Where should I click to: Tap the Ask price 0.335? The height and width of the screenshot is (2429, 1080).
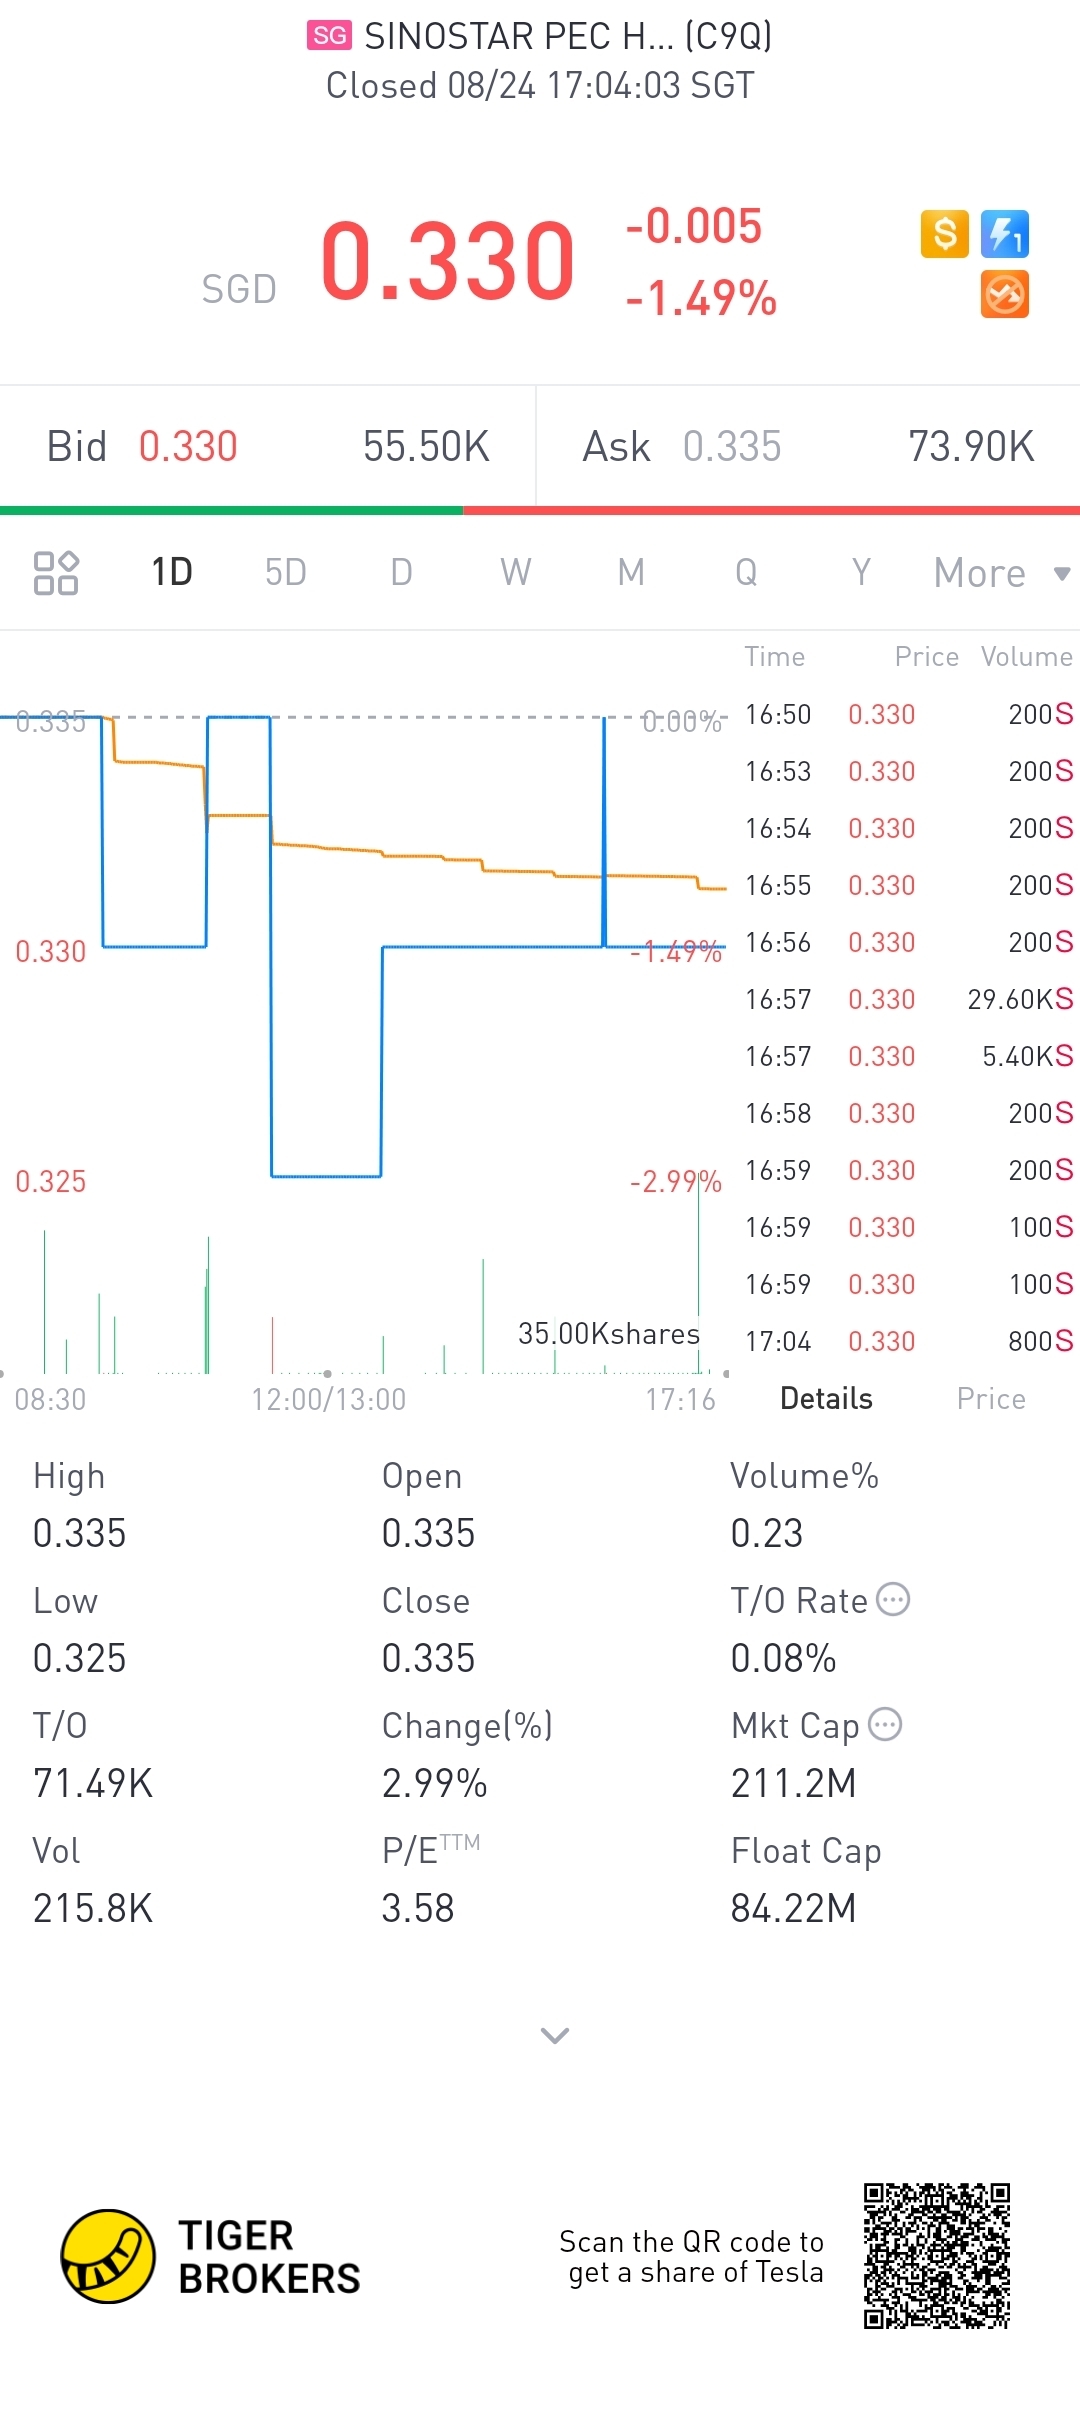[732, 447]
